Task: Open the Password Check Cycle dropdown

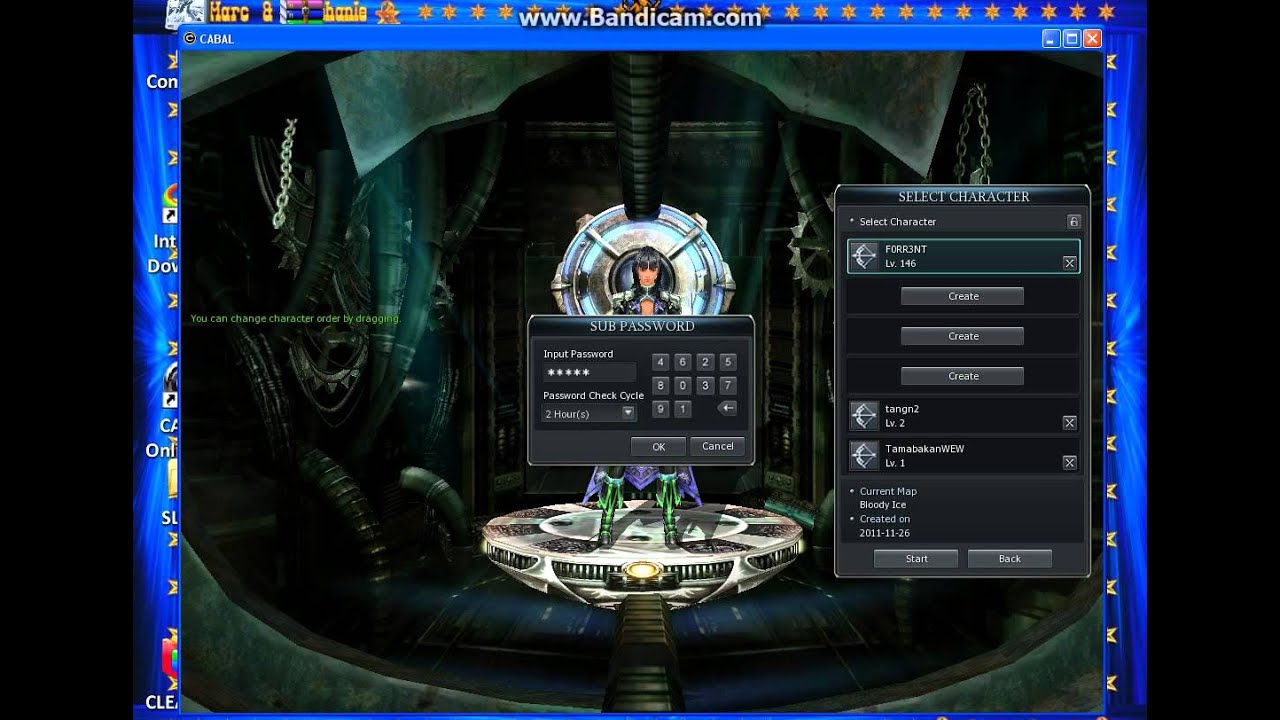Action: click(x=628, y=413)
